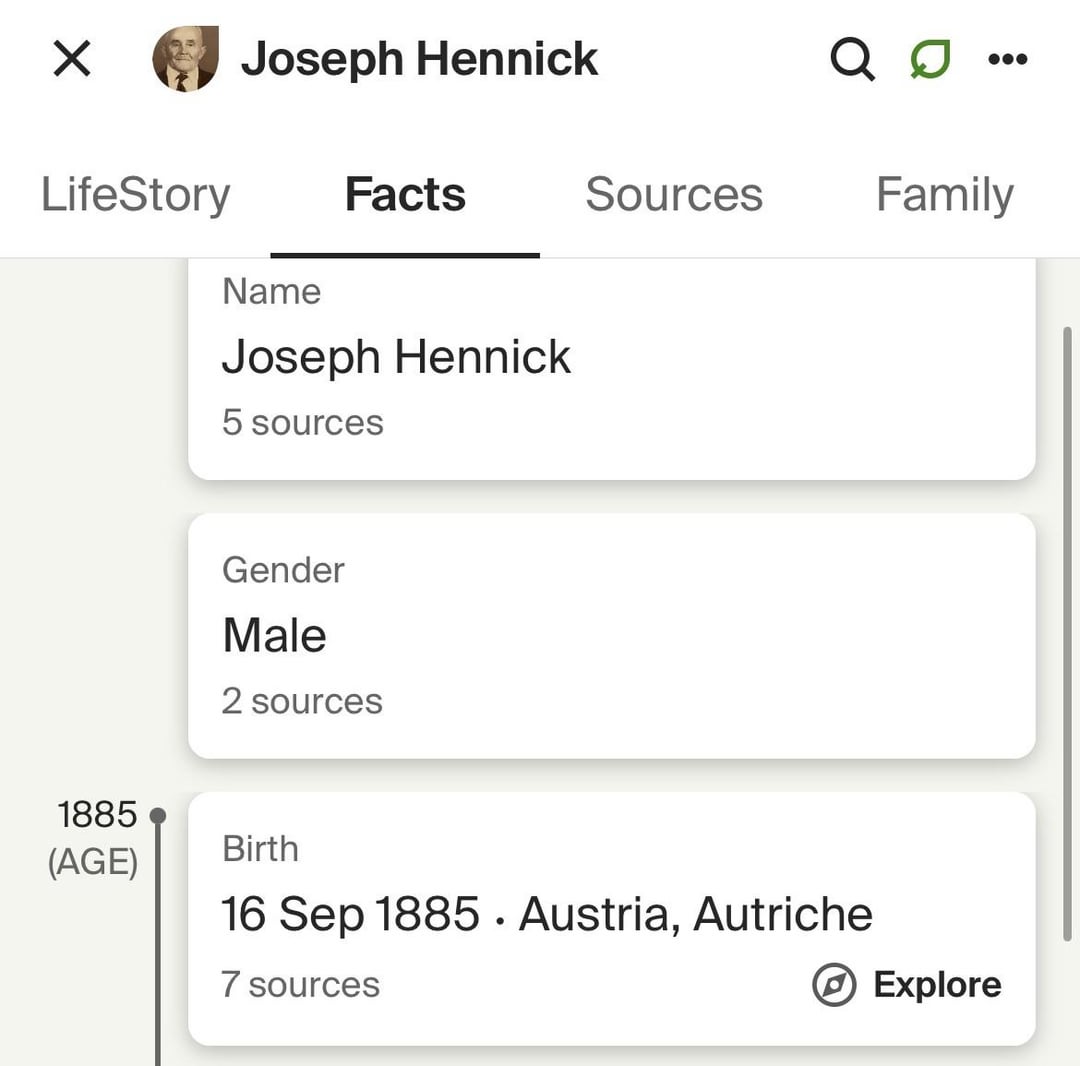This screenshot has height=1066, width=1080.
Task: View the 2 sources for Gender
Action: point(302,702)
